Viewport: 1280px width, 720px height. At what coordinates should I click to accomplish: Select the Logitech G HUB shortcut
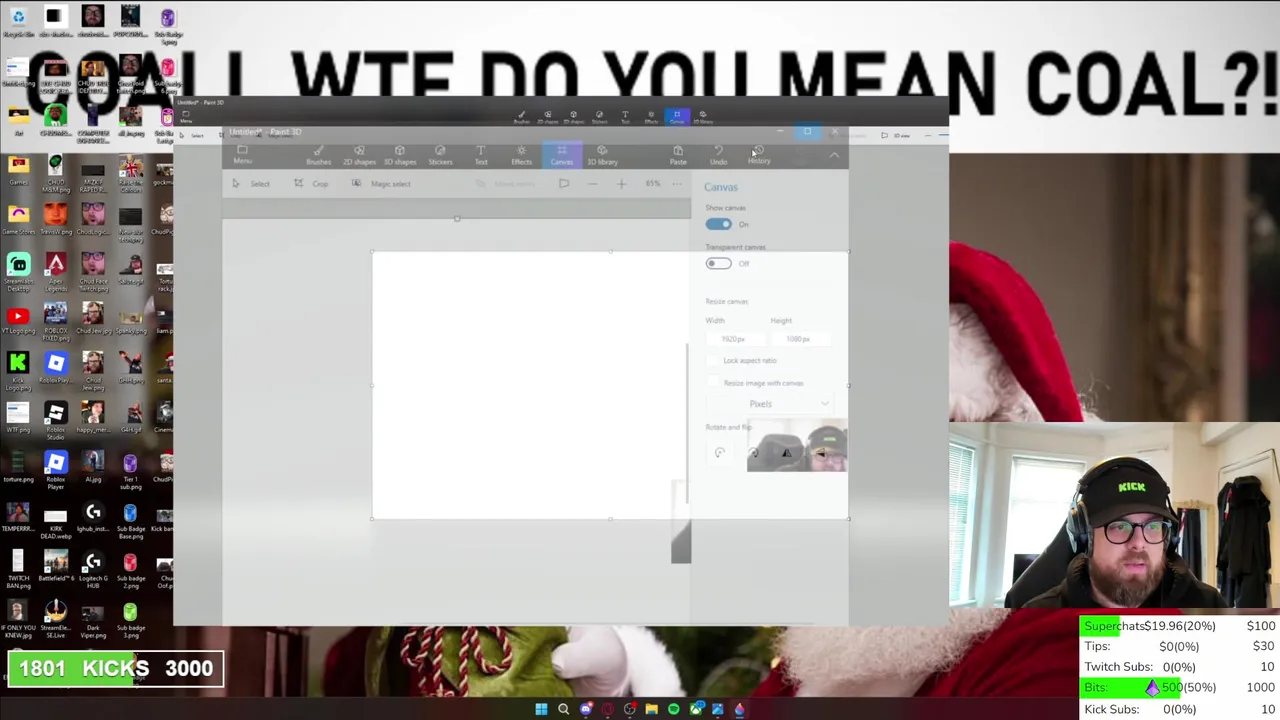[x=92, y=567]
